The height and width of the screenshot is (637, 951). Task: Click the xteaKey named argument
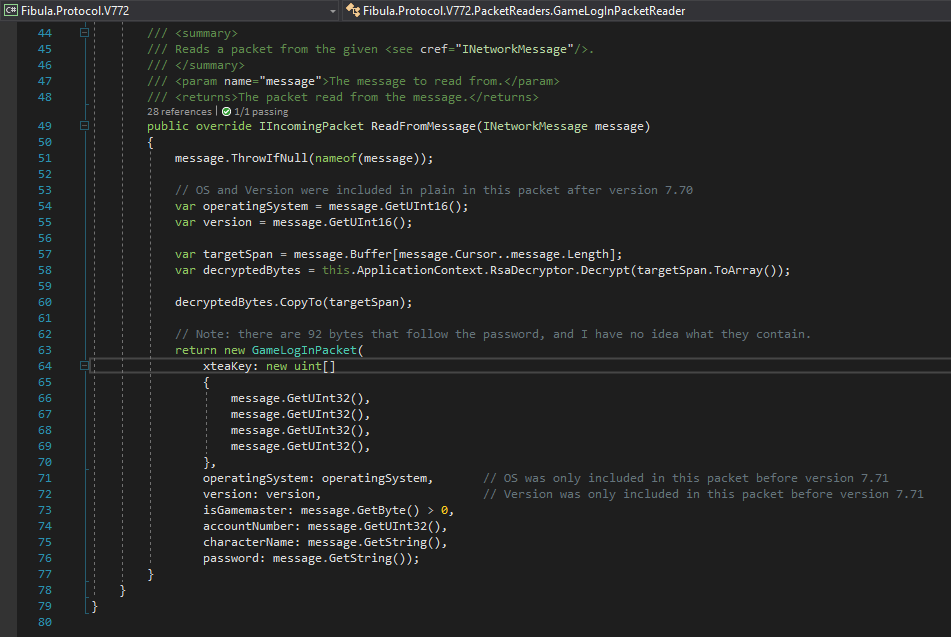(x=230, y=366)
